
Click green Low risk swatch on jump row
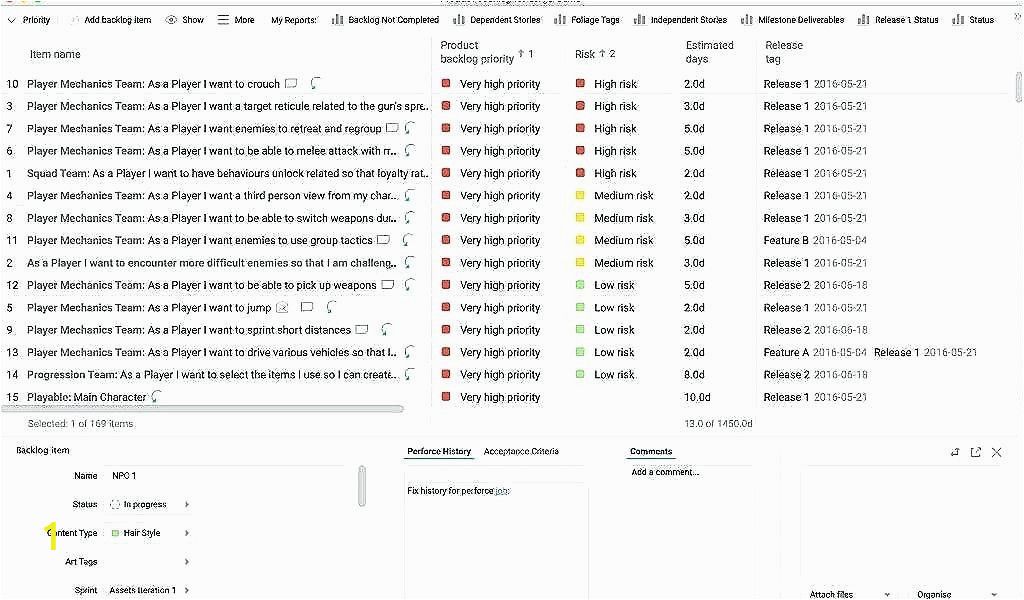580,307
